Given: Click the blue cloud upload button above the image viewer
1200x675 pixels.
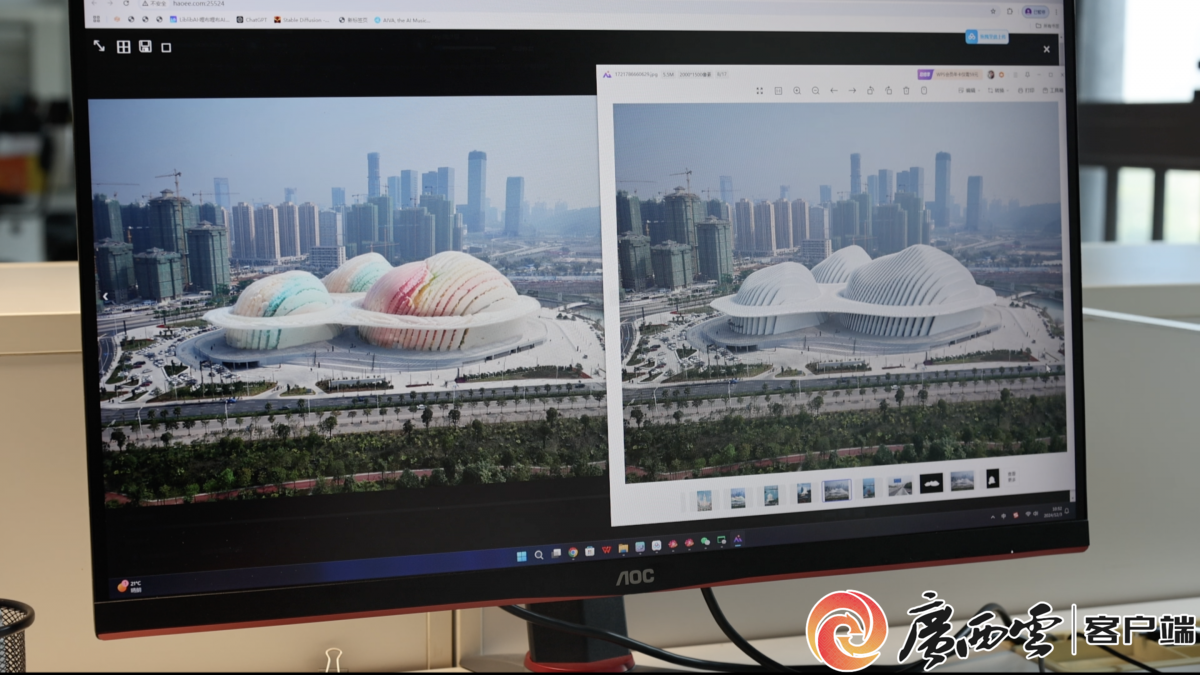Looking at the screenshot, I should coord(986,36).
